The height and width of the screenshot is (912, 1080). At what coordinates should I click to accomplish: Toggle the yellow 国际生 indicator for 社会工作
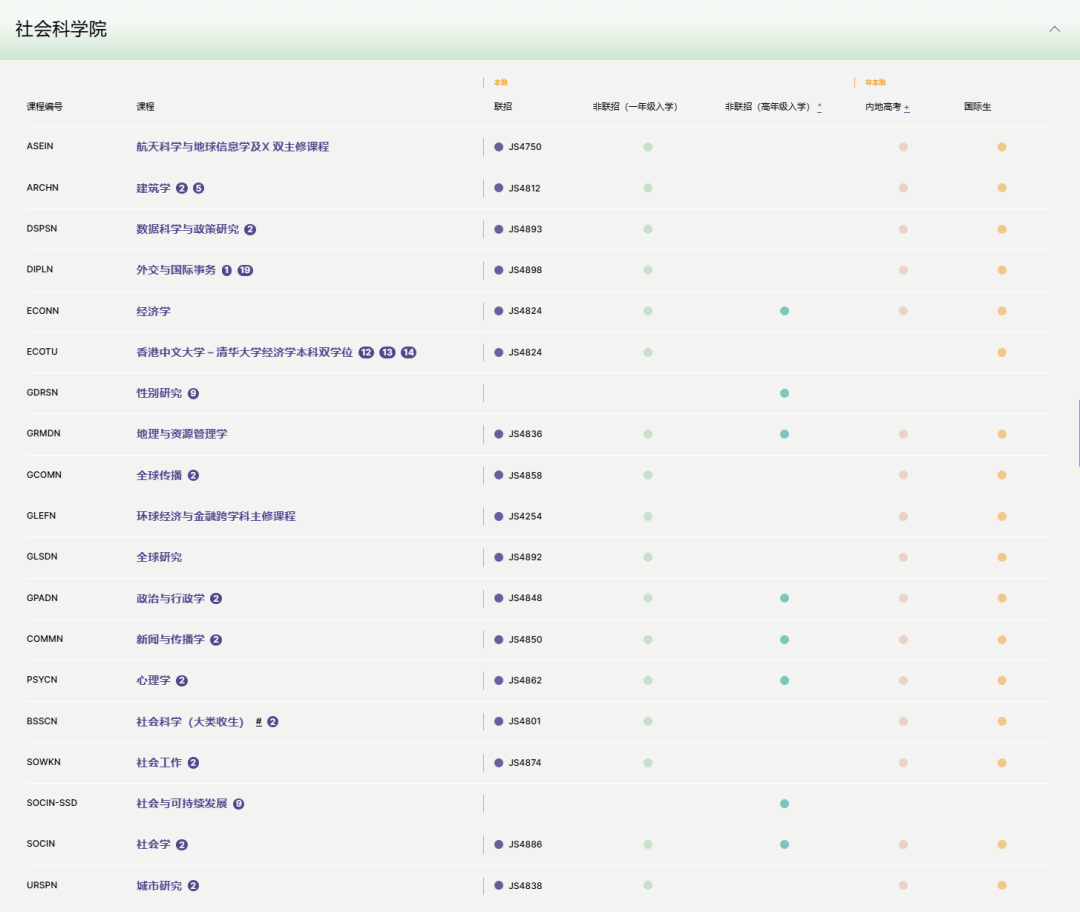pos(1001,761)
